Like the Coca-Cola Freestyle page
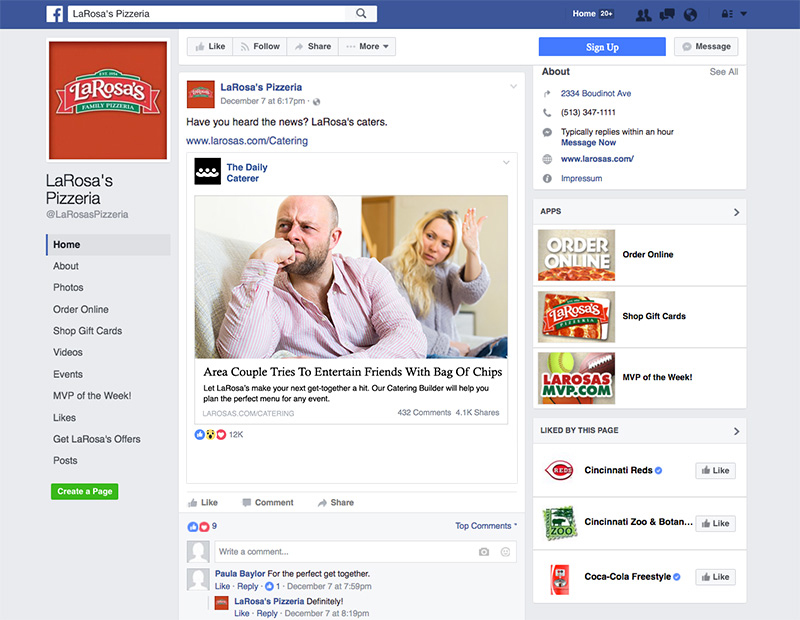 point(715,577)
